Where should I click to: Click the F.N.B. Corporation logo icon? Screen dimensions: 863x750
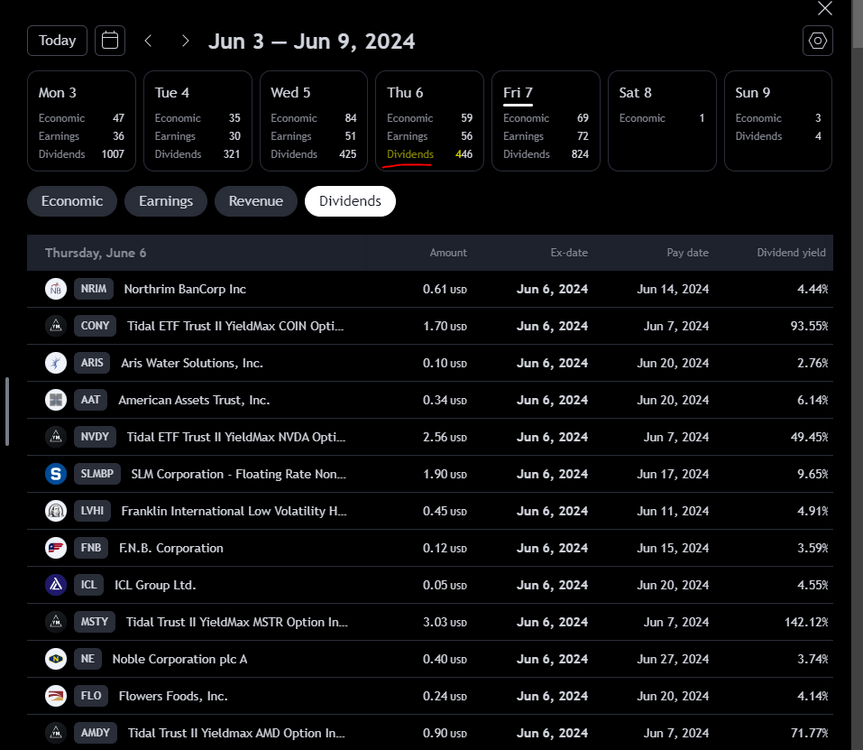tap(56, 548)
